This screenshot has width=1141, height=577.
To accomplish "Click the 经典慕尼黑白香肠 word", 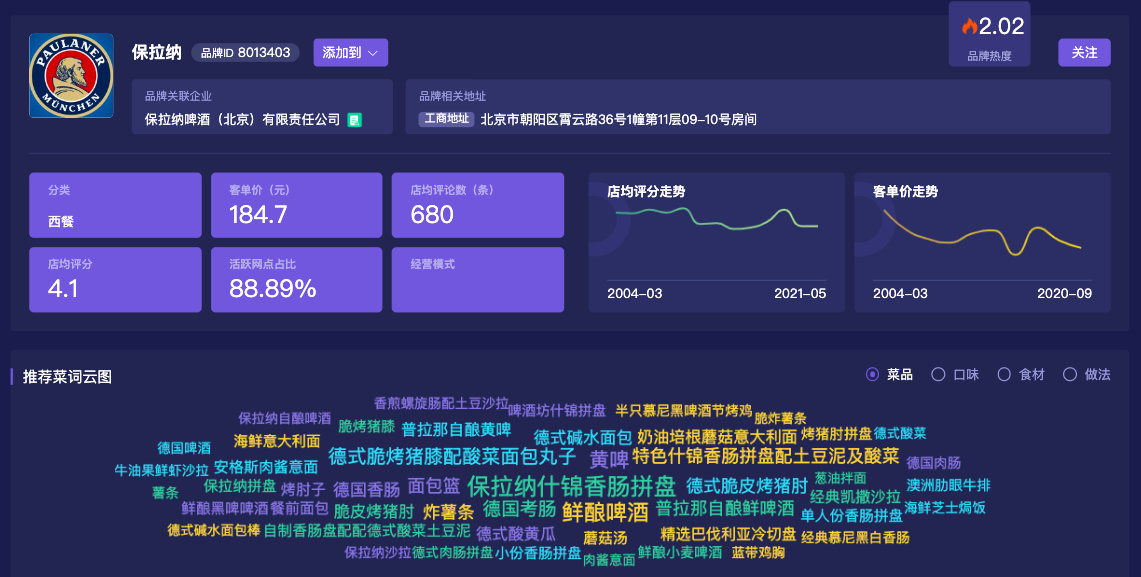I will click(855, 537).
